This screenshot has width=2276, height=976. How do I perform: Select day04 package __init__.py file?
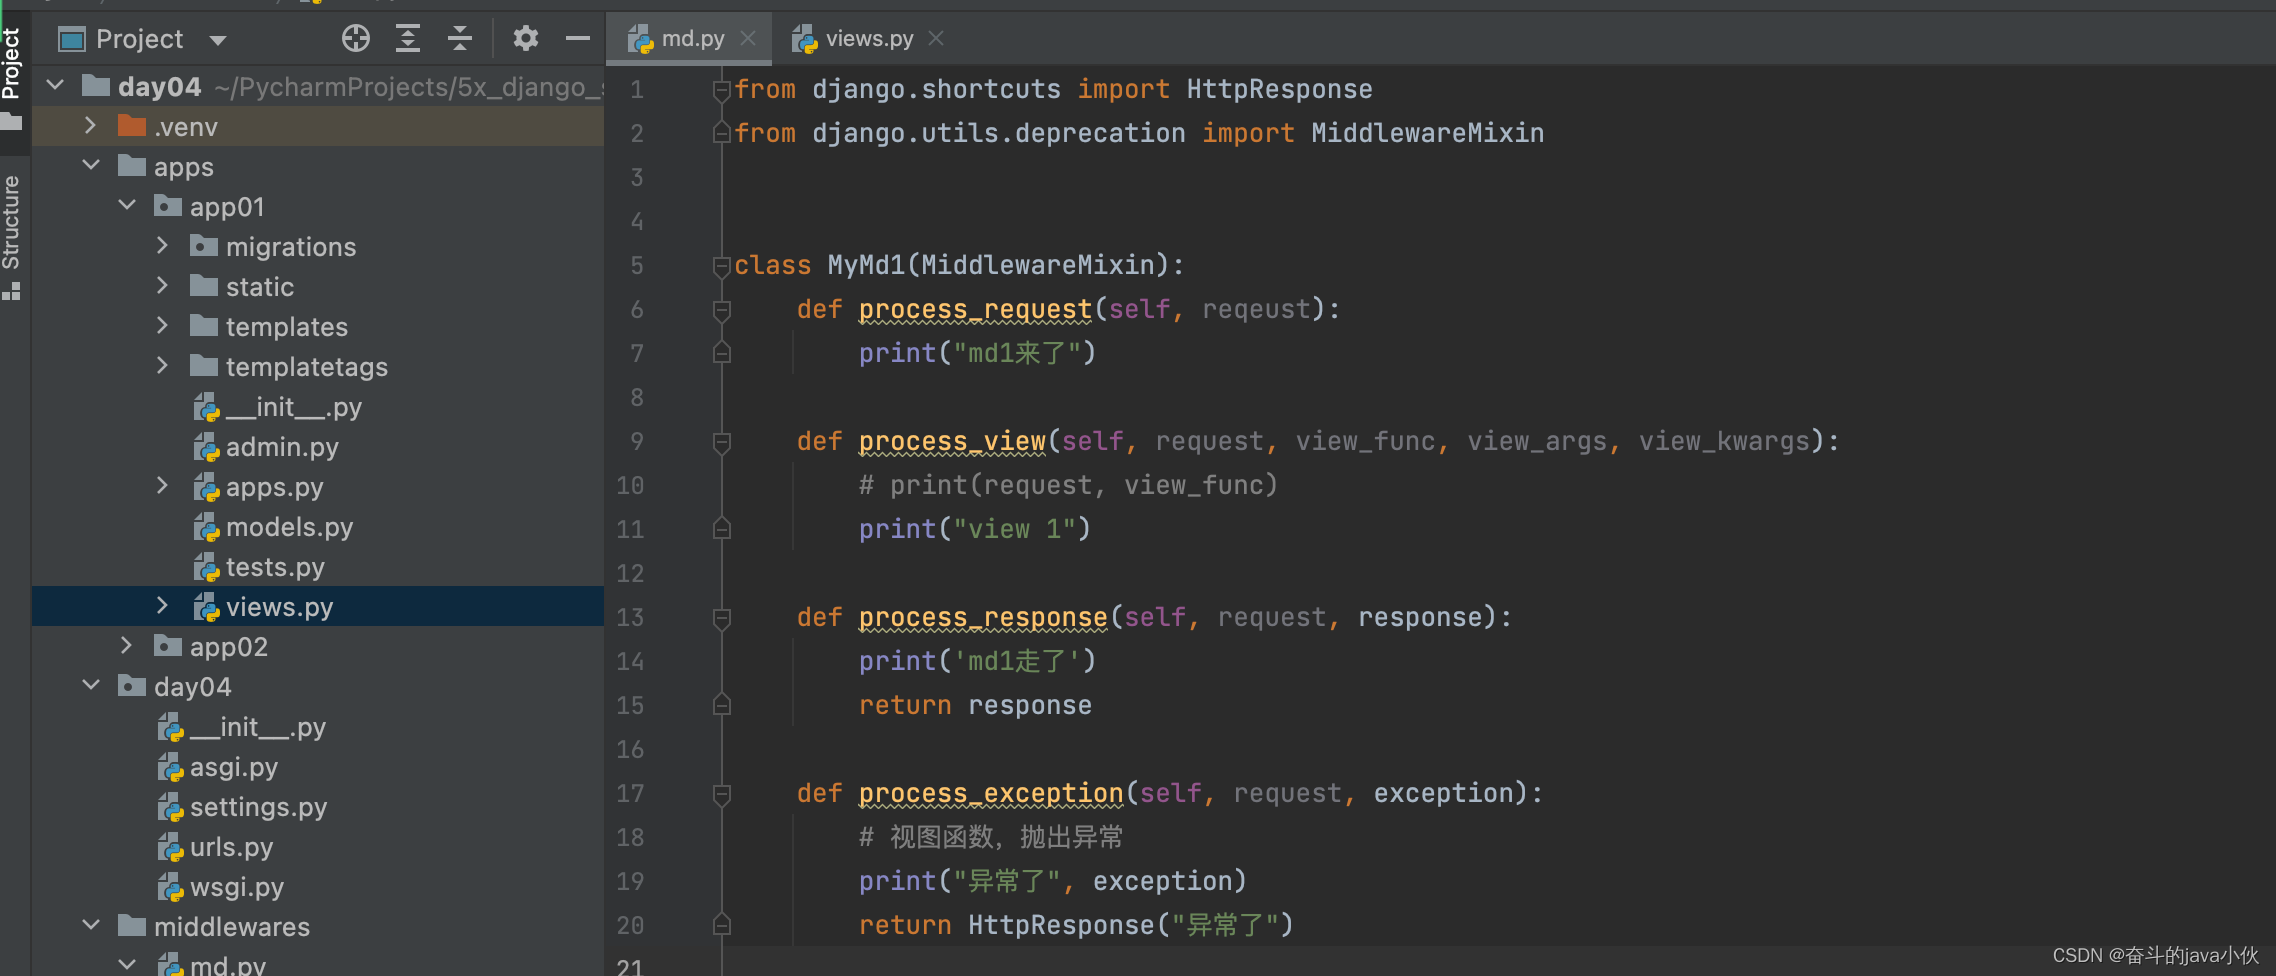coord(318,727)
